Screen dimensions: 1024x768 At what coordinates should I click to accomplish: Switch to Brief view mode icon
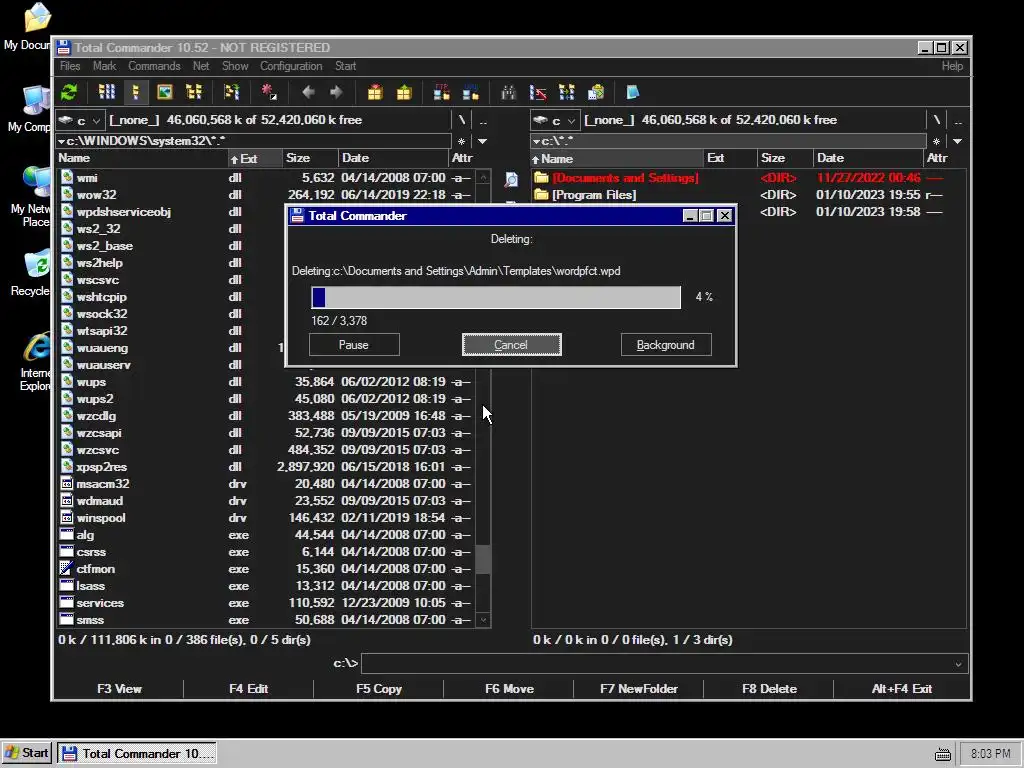pos(106,92)
